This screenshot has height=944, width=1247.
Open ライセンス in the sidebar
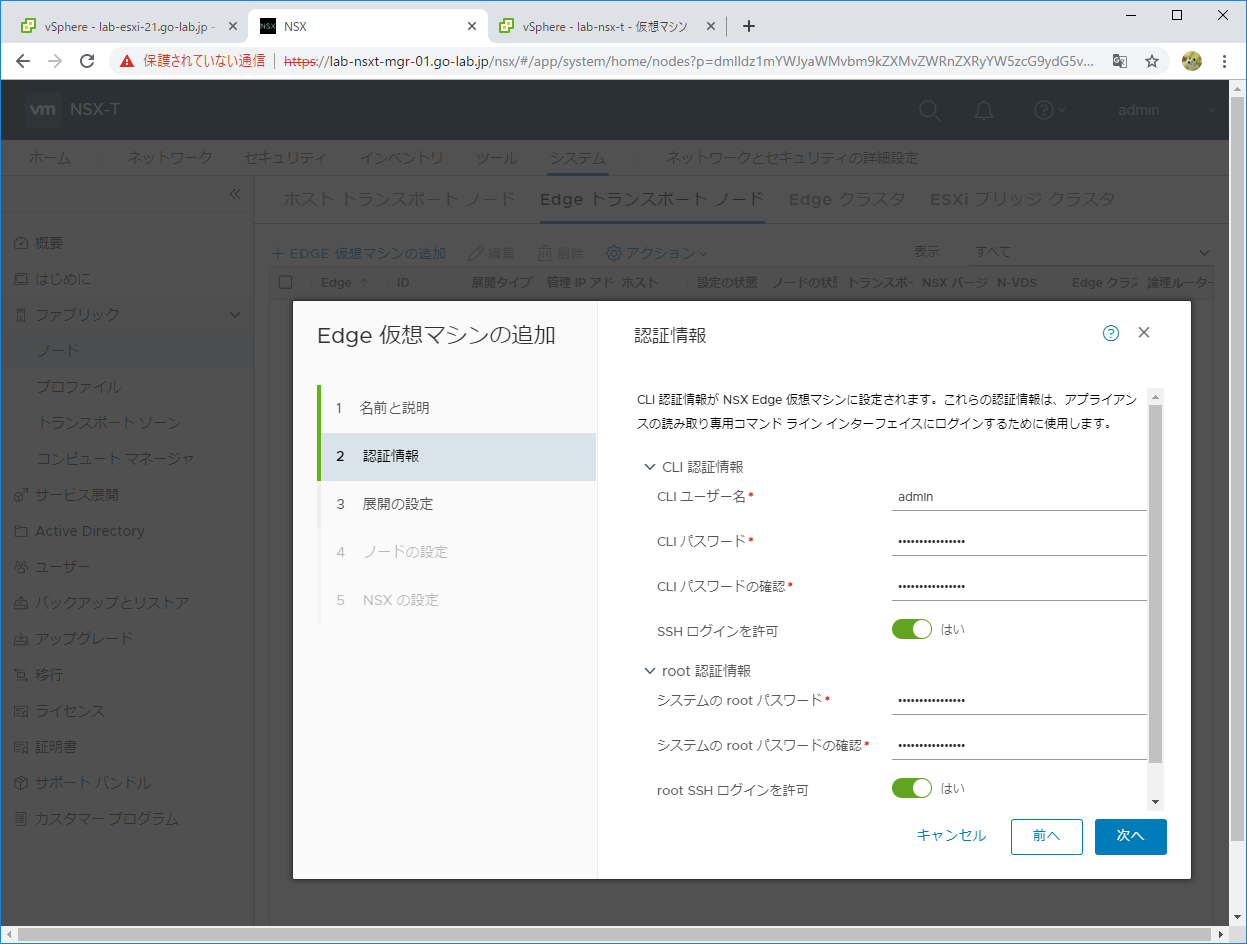coord(70,711)
